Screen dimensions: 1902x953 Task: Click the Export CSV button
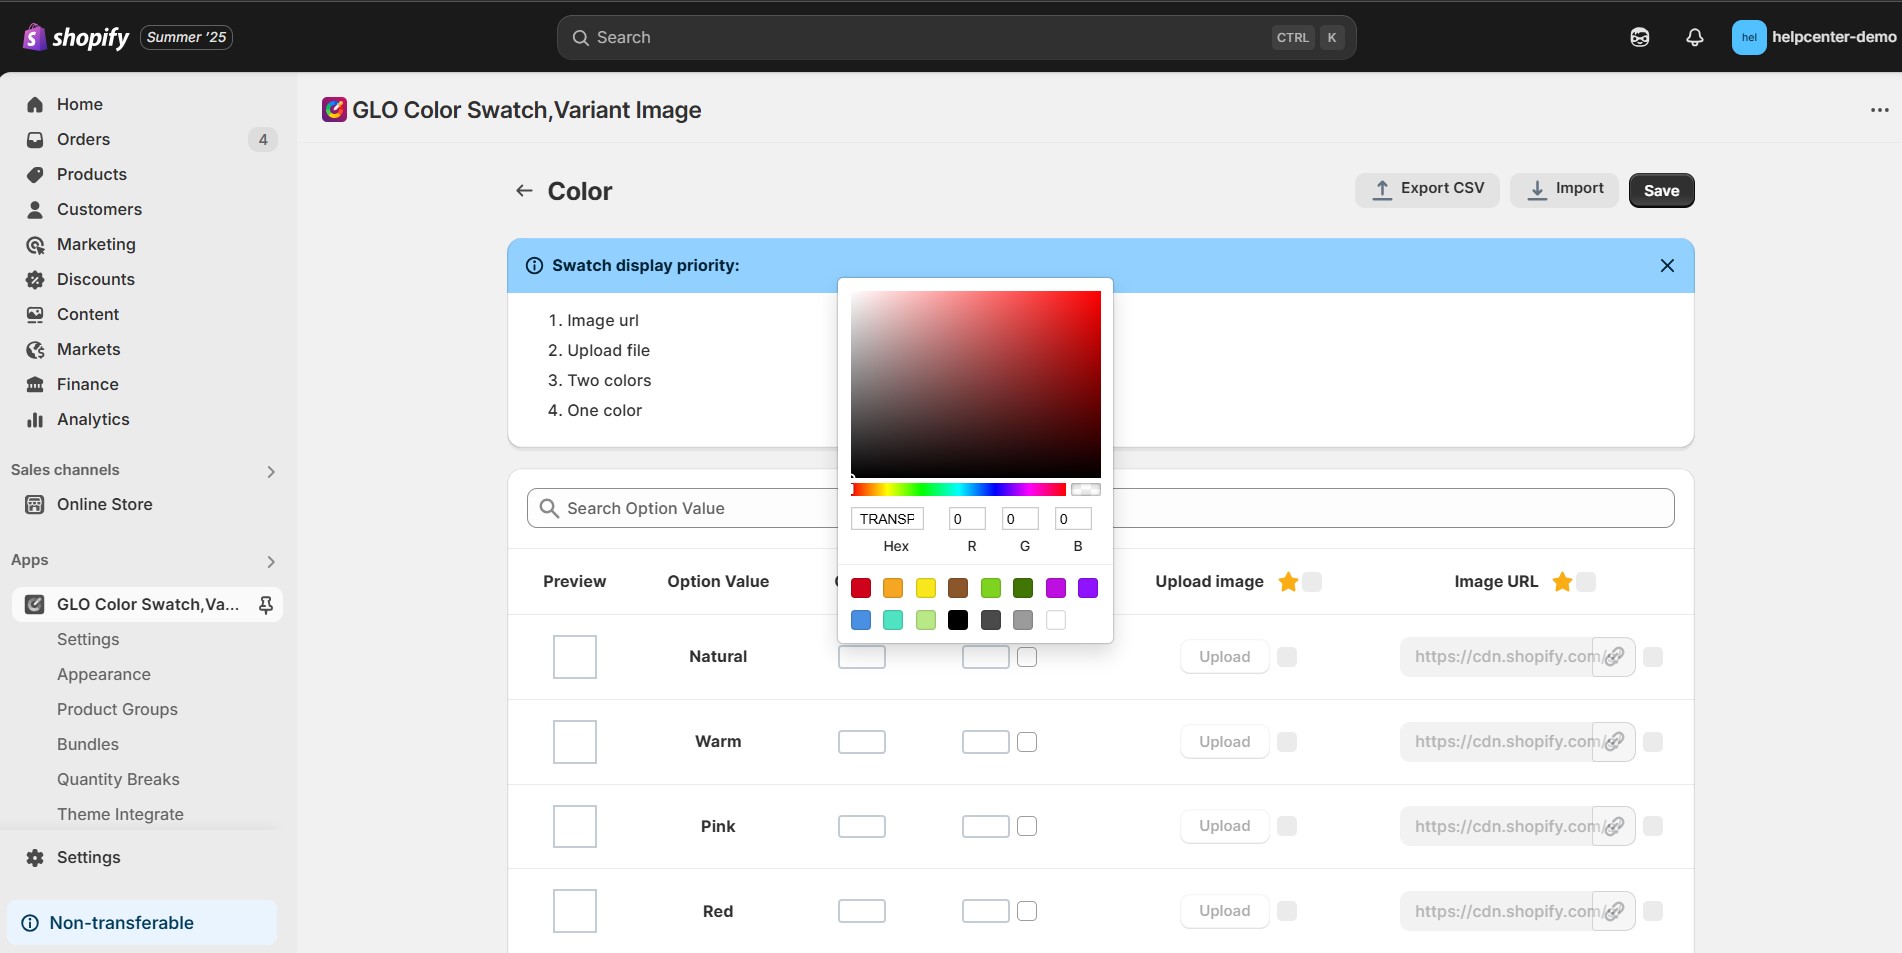click(1426, 189)
